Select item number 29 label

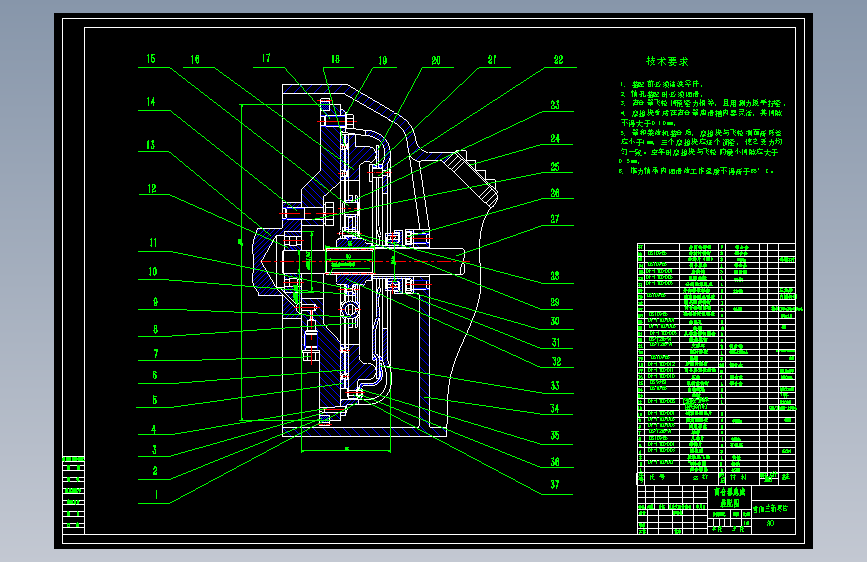[555, 302]
